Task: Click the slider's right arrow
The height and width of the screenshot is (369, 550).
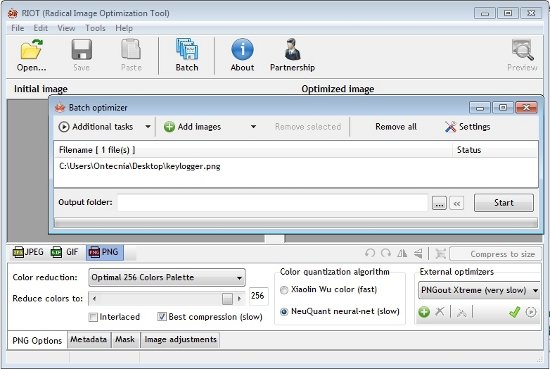Action: click(240, 299)
